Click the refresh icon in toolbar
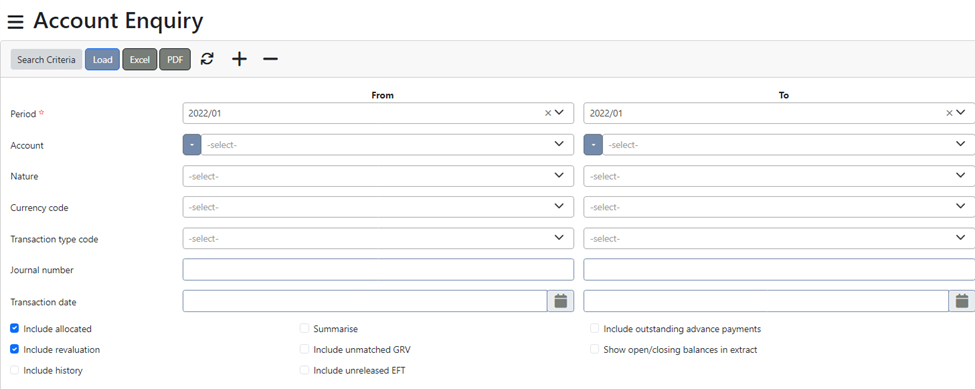The image size is (975, 389). pyautogui.click(x=207, y=59)
